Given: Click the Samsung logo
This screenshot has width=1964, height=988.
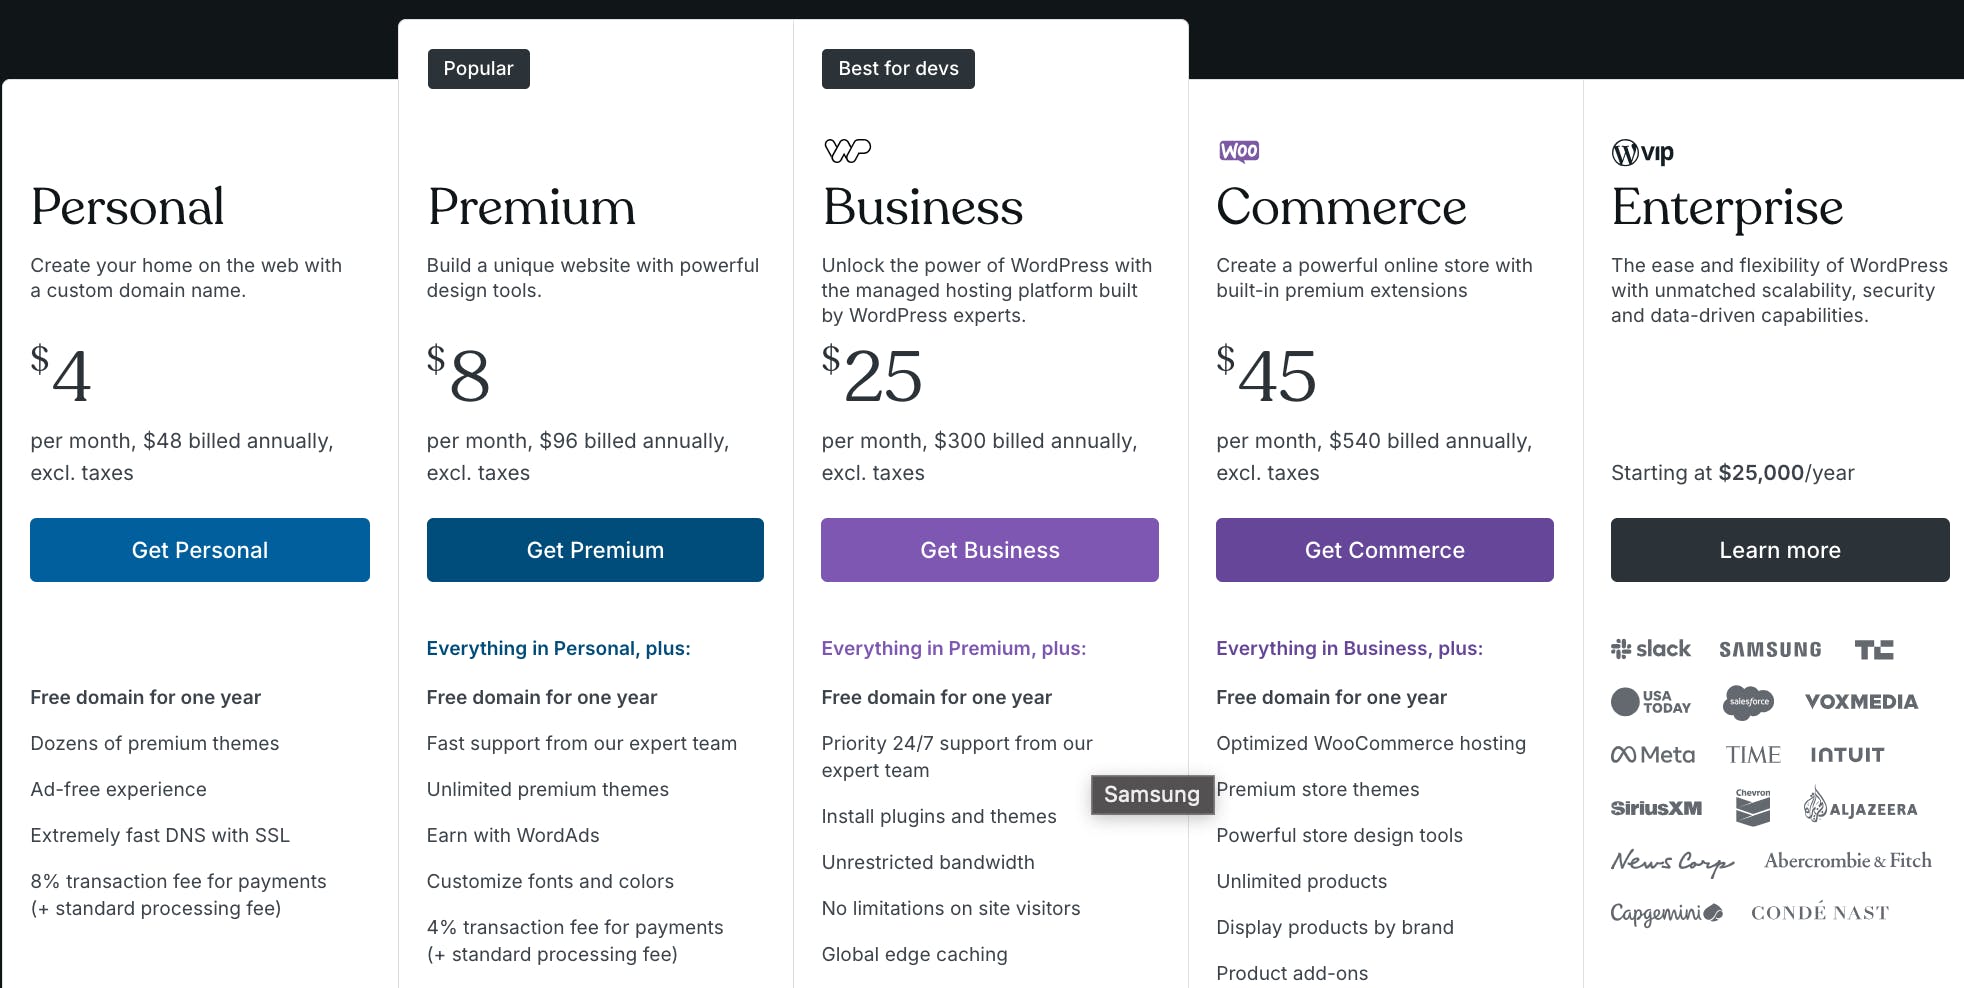Looking at the screenshot, I should [1770, 650].
